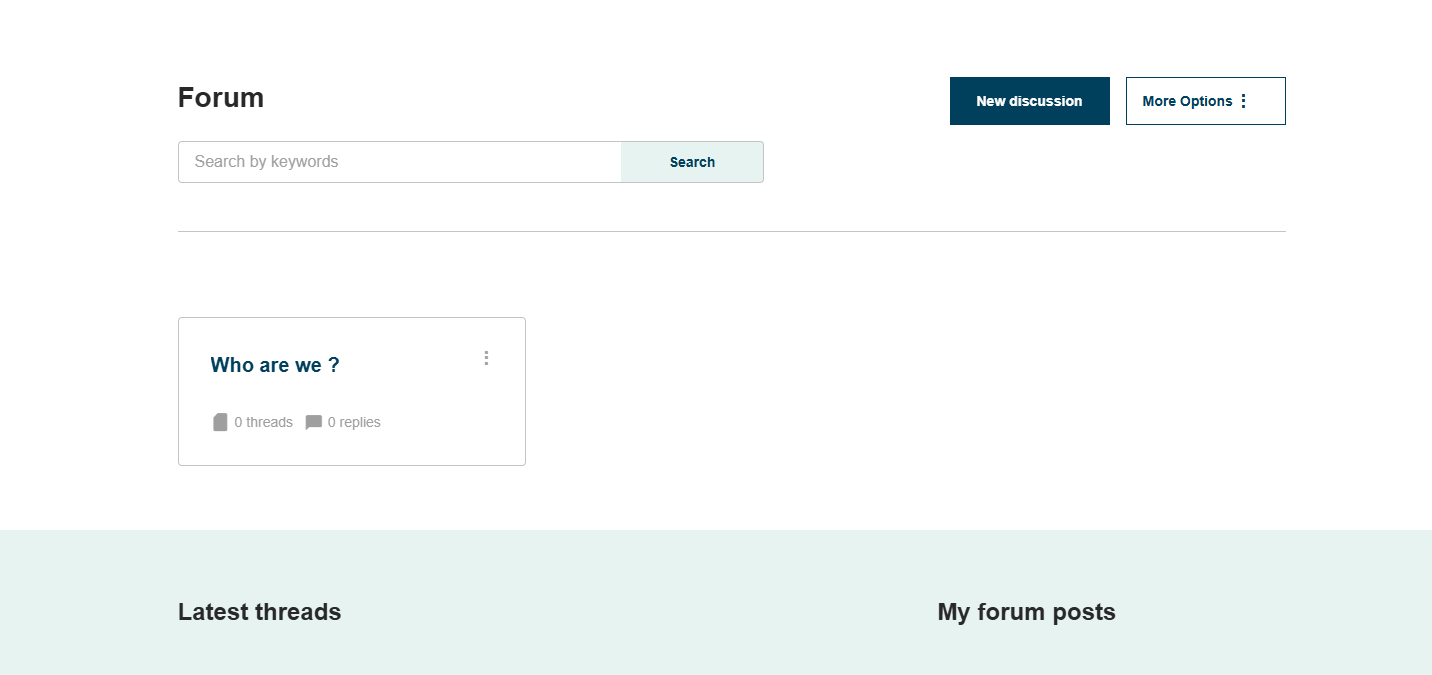Click the My forum posts section heading
This screenshot has width=1432, height=675.
[x=1026, y=612]
